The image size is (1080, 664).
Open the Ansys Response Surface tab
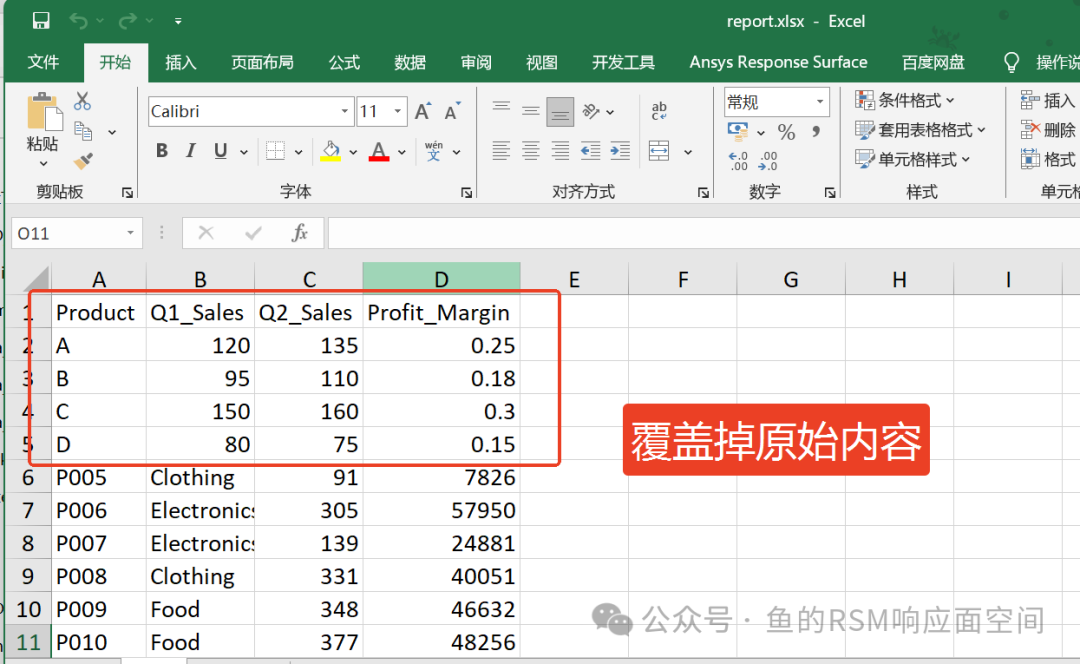(x=778, y=62)
